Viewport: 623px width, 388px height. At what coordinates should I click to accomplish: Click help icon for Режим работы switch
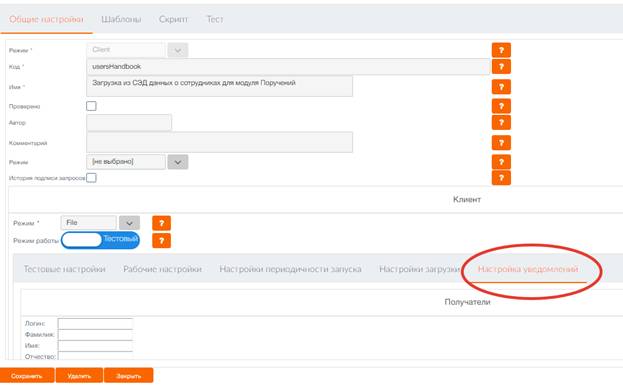pyautogui.click(x=161, y=241)
